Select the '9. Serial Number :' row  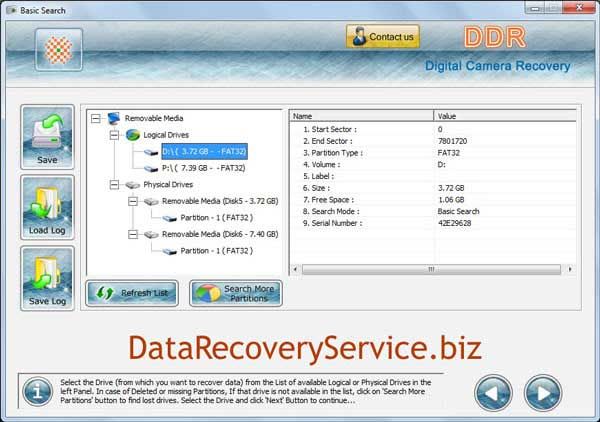(433, 223)
